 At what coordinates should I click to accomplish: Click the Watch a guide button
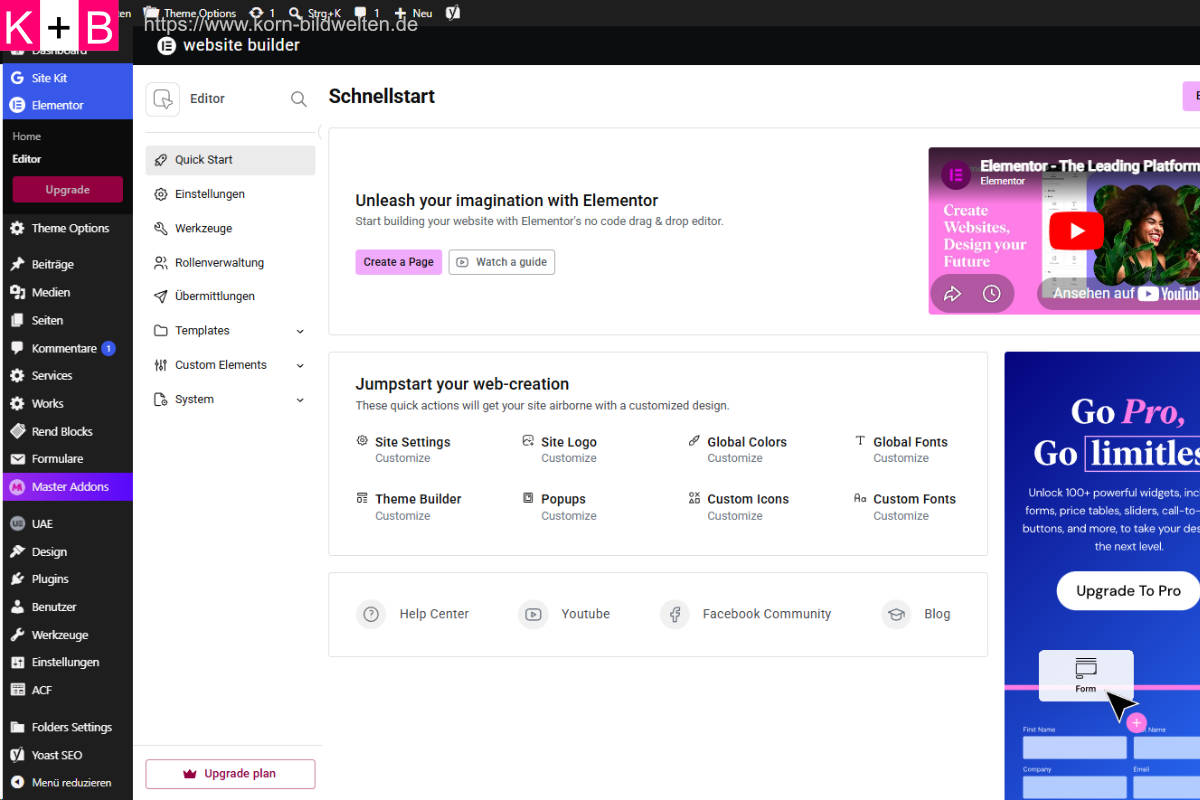tap(501, 262)
